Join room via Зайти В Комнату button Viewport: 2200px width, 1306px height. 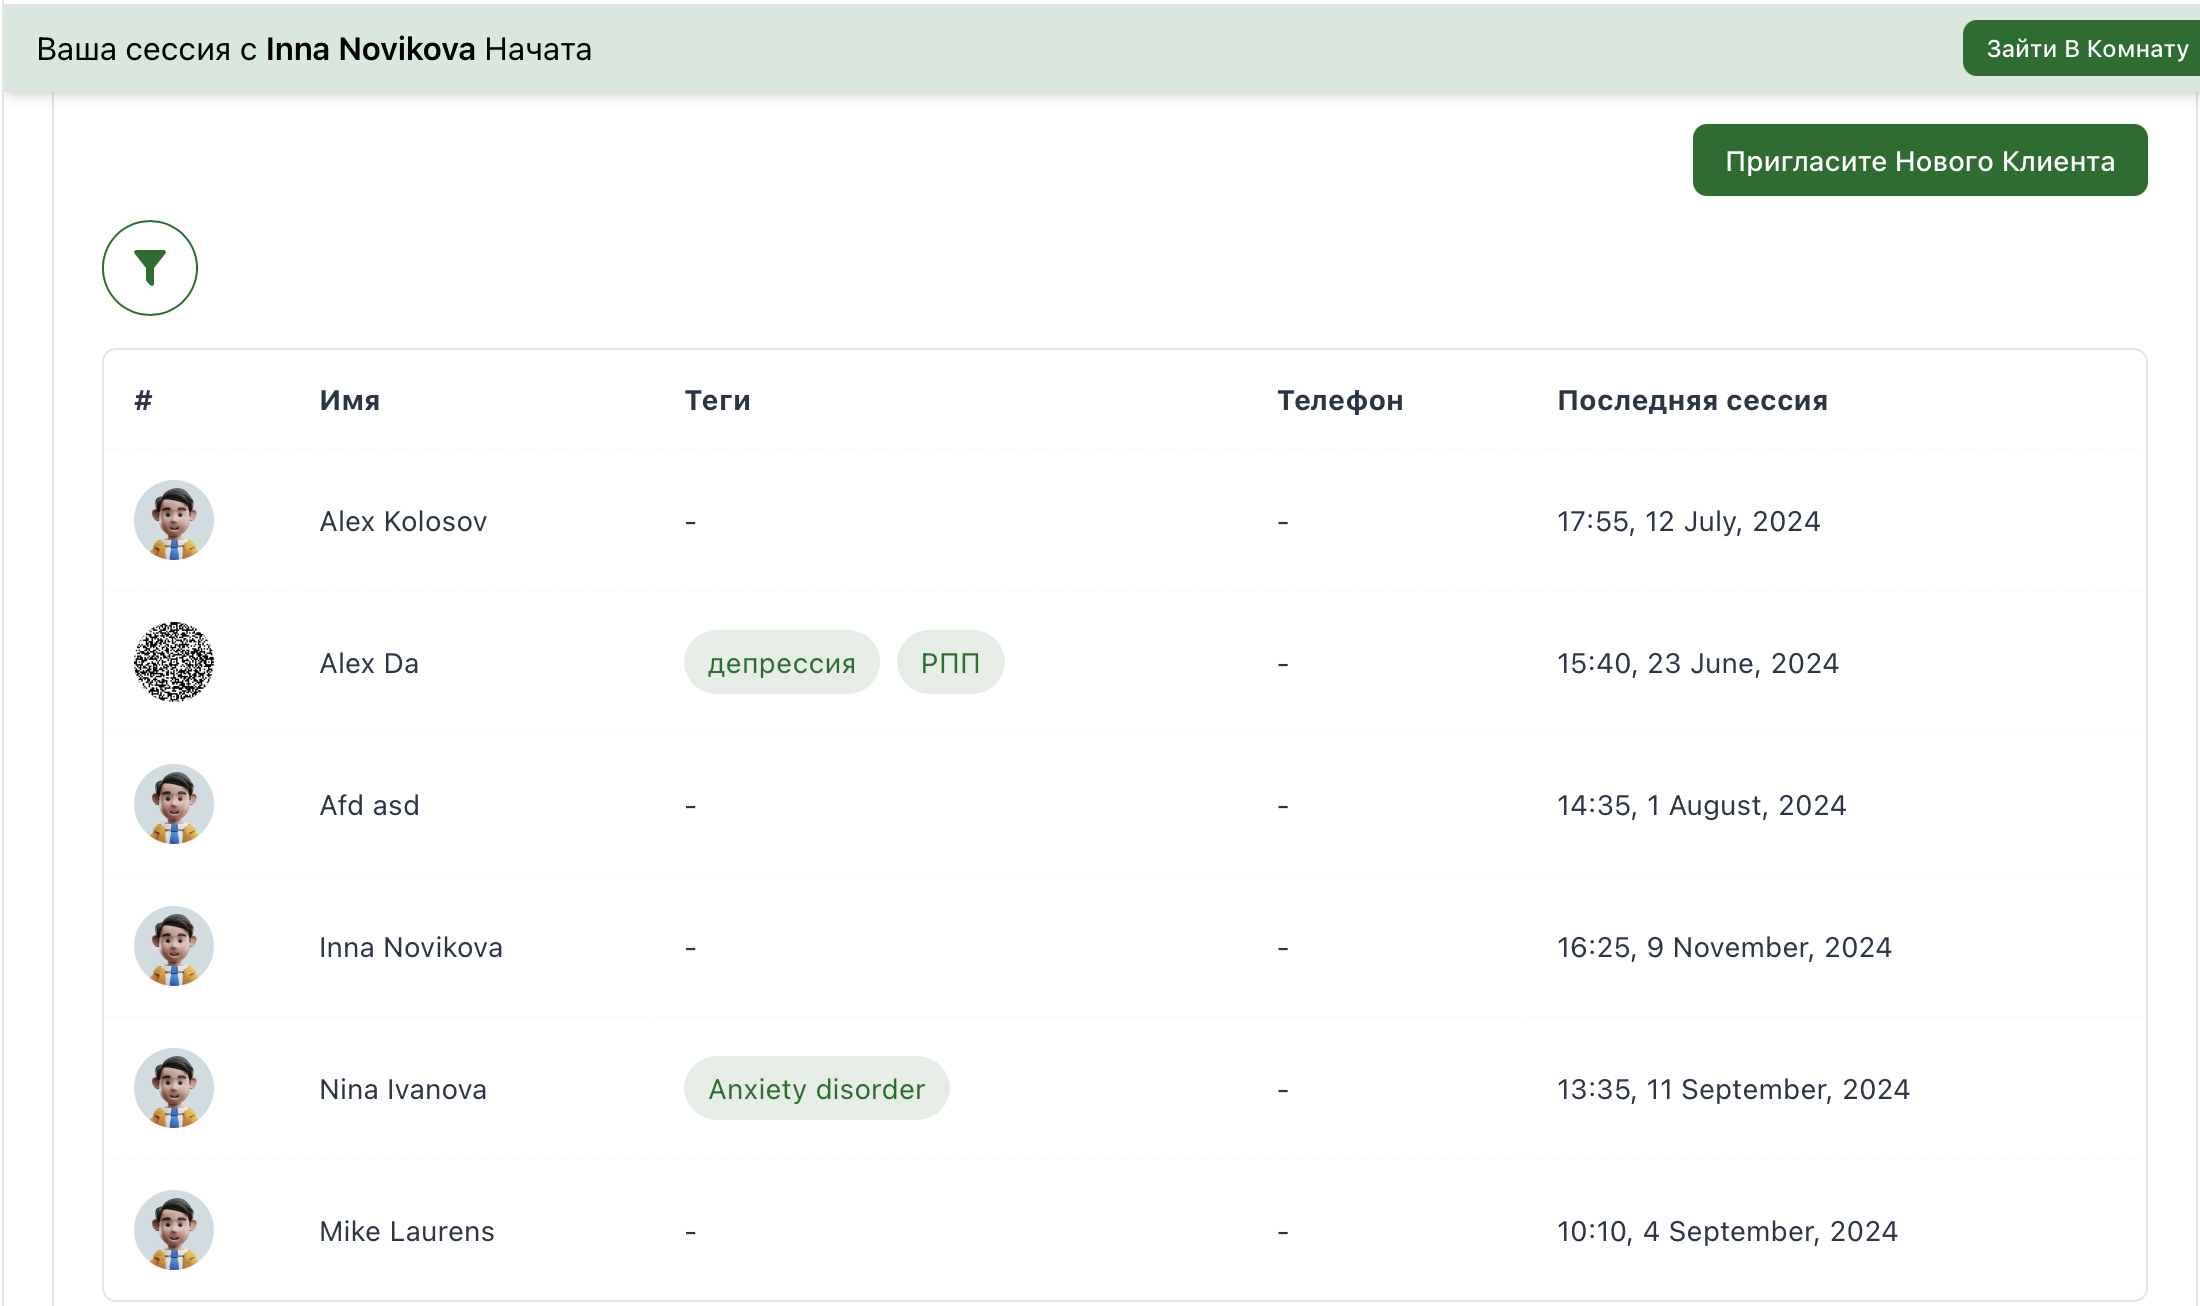click(x=2084, y=48)
